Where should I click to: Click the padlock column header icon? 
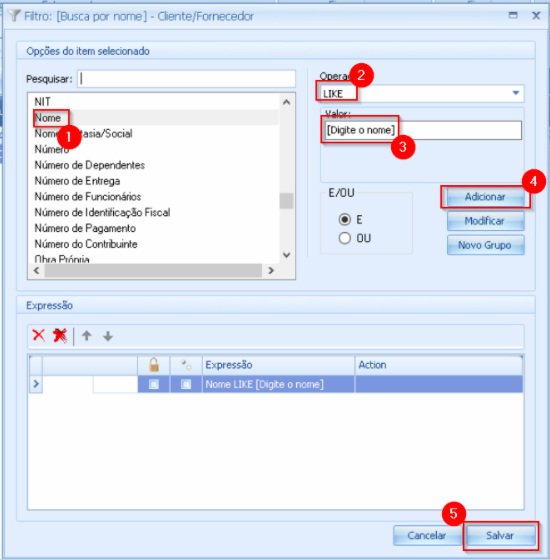[x=154, y=365]
